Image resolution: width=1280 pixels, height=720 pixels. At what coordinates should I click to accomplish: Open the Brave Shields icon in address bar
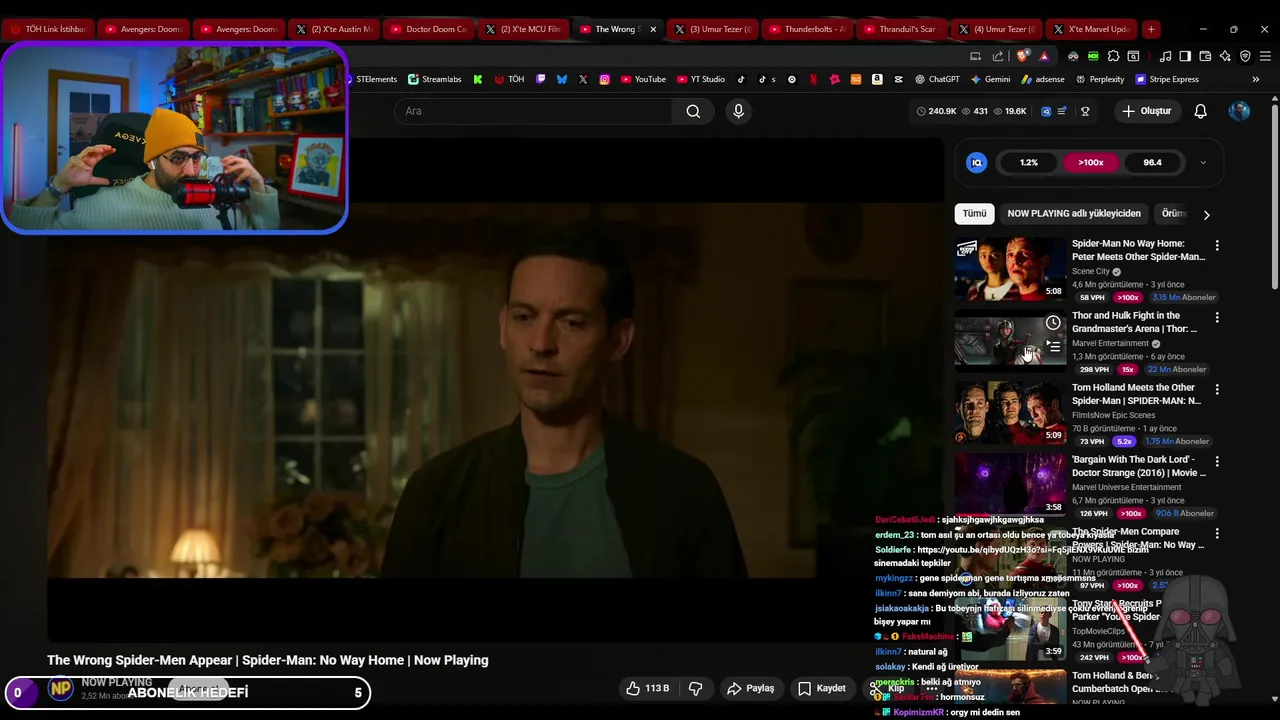tap(1022, 56)
